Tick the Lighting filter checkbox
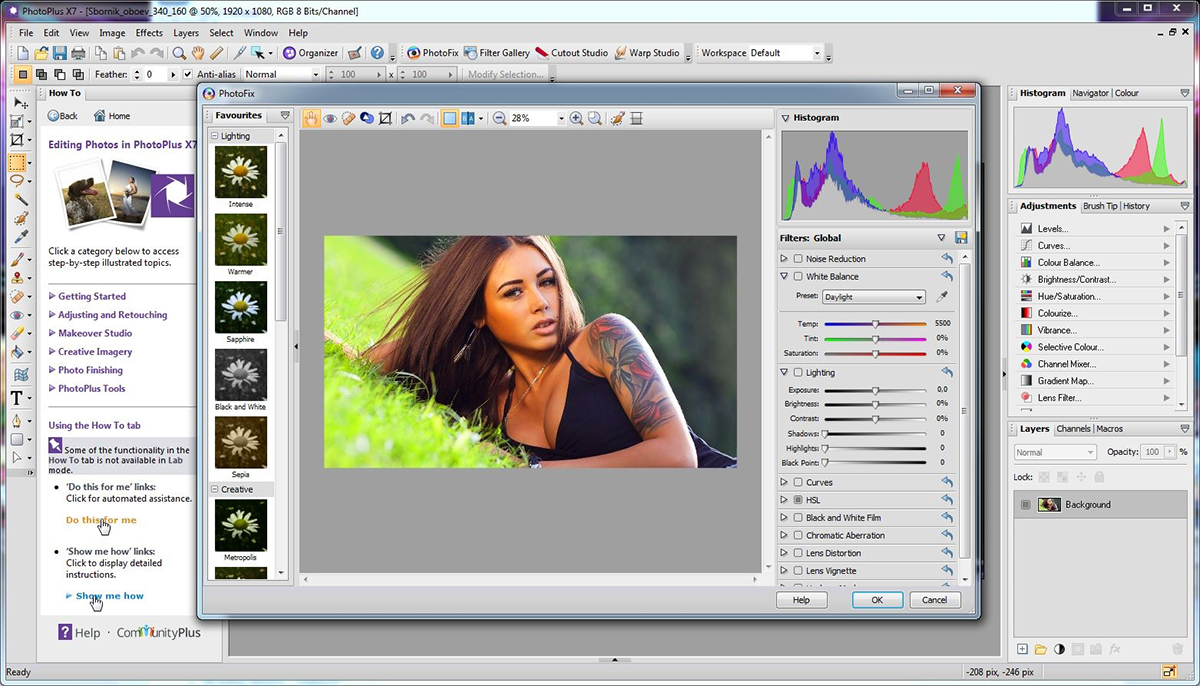This screenshot has height=686, width=1200. 798,372
